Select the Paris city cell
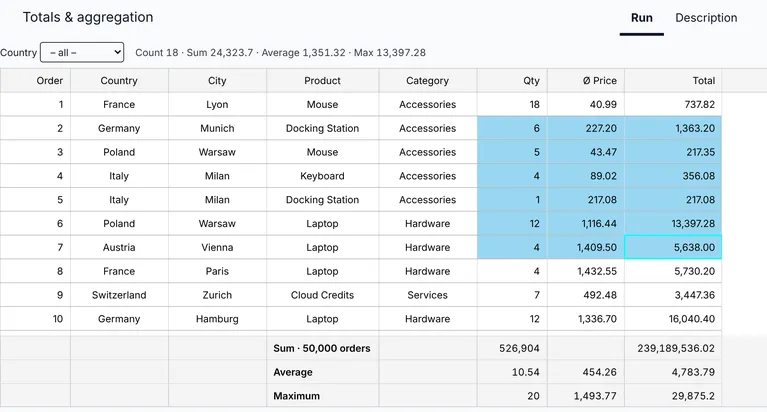Image resolution: width=767 pixels, height=412 pixels. tap(218, 271)
